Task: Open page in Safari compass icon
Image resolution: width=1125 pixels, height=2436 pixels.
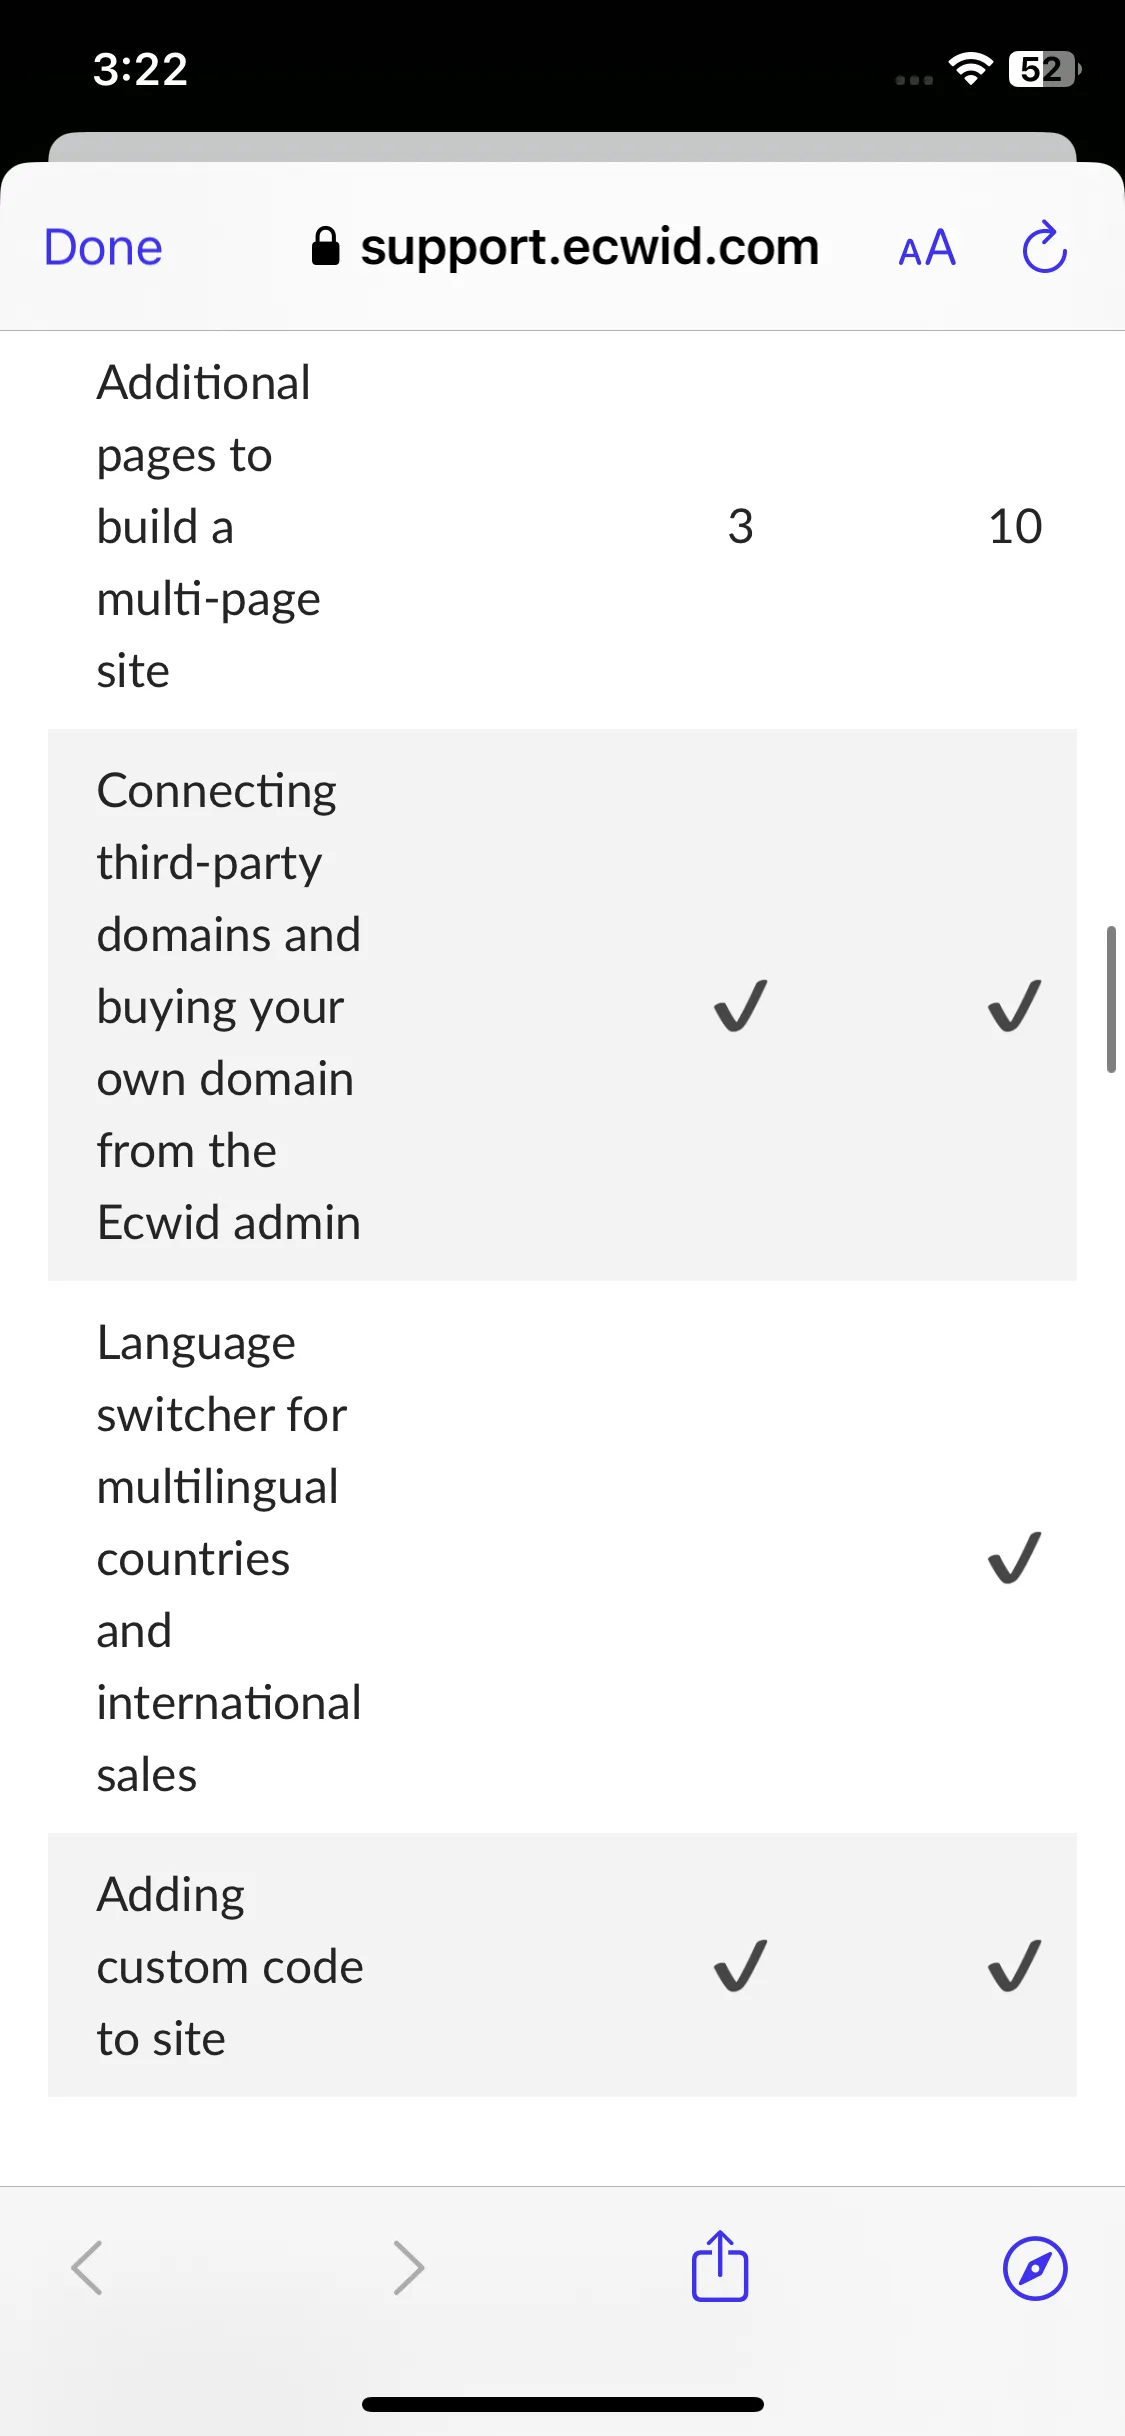Action: pyautogui.click(x=1035, y=2268)
